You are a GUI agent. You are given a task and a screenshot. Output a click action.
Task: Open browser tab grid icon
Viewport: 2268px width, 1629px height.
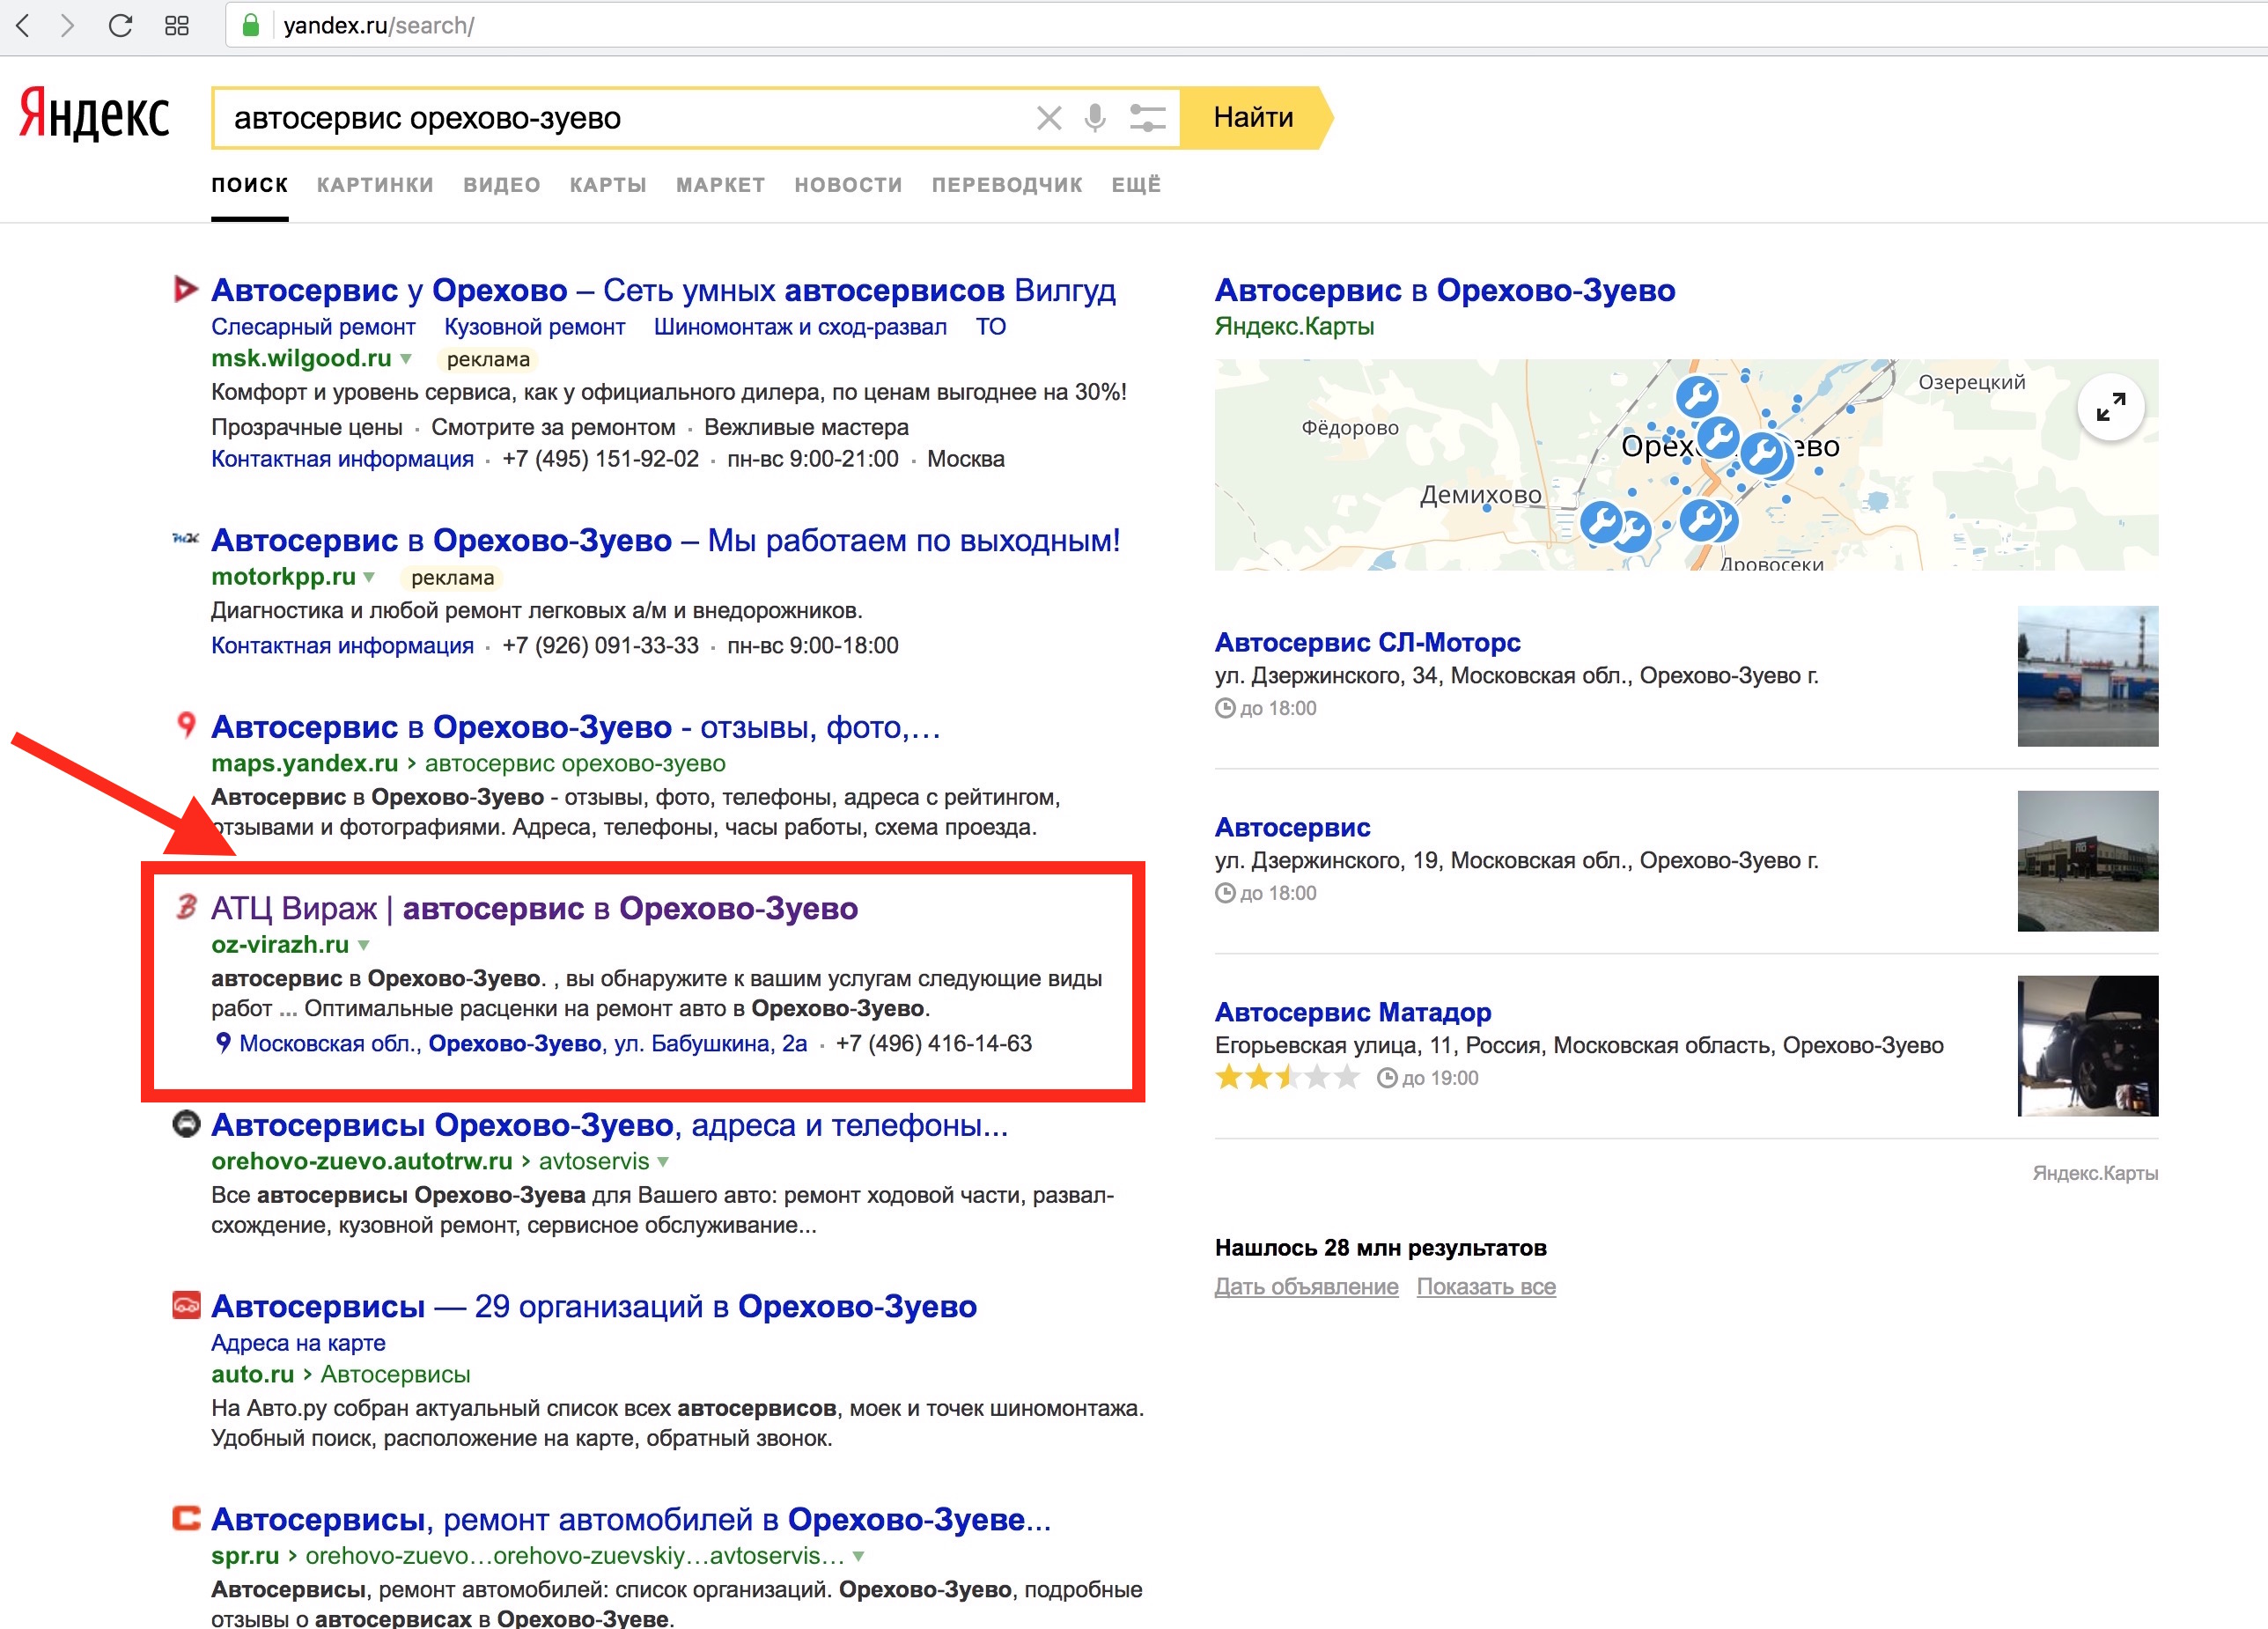pos(177,25)
